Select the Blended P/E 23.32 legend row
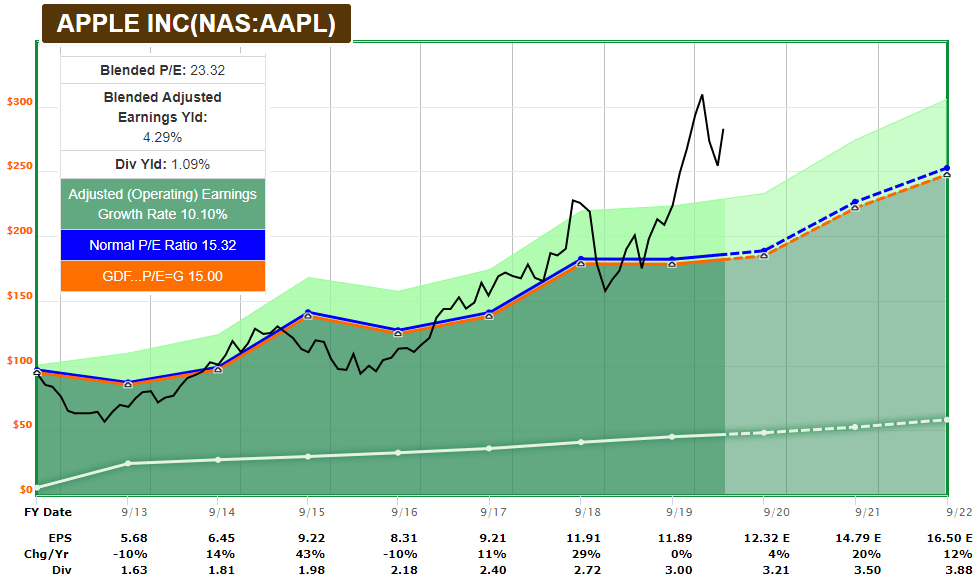This screenshot has height=581, width=978. (x=163, y=70)
